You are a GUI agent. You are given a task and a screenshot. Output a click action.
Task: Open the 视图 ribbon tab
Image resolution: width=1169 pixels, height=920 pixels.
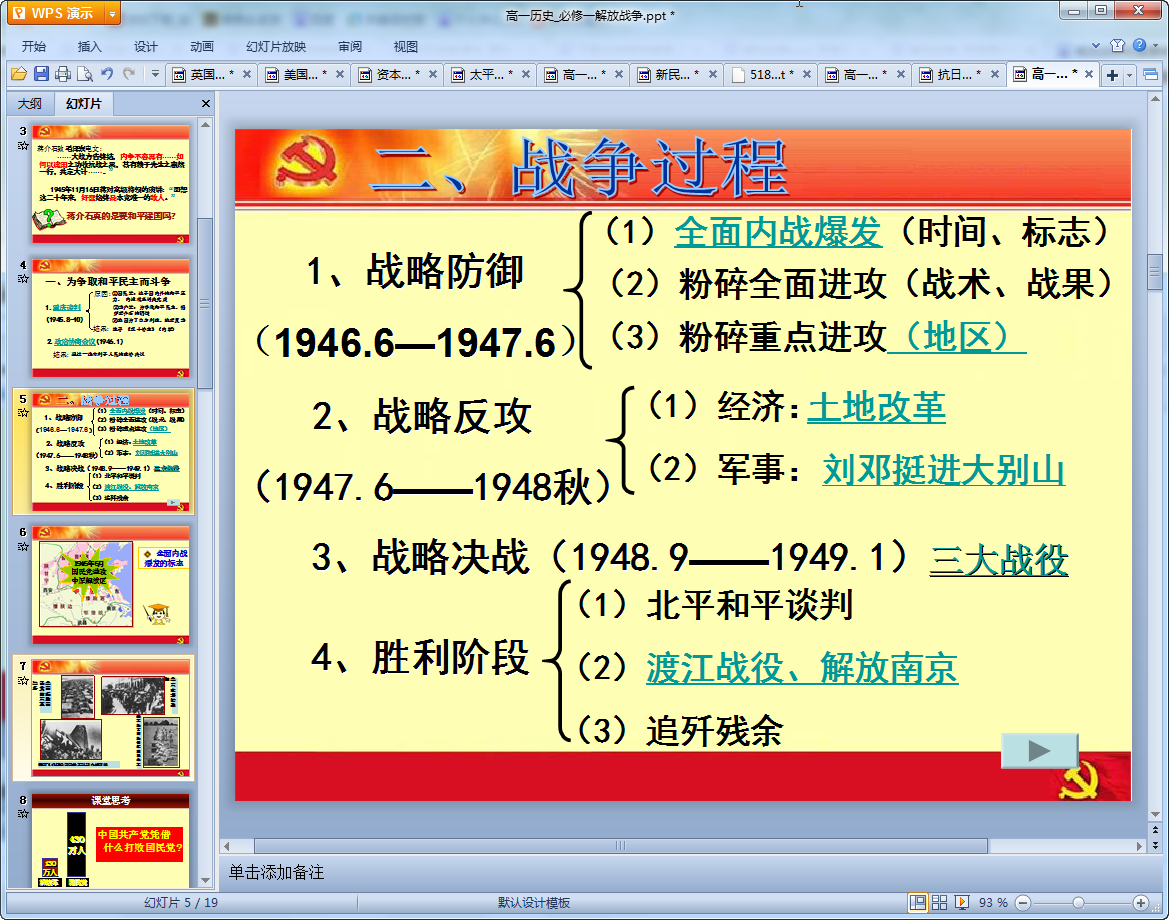pos(406,46)
